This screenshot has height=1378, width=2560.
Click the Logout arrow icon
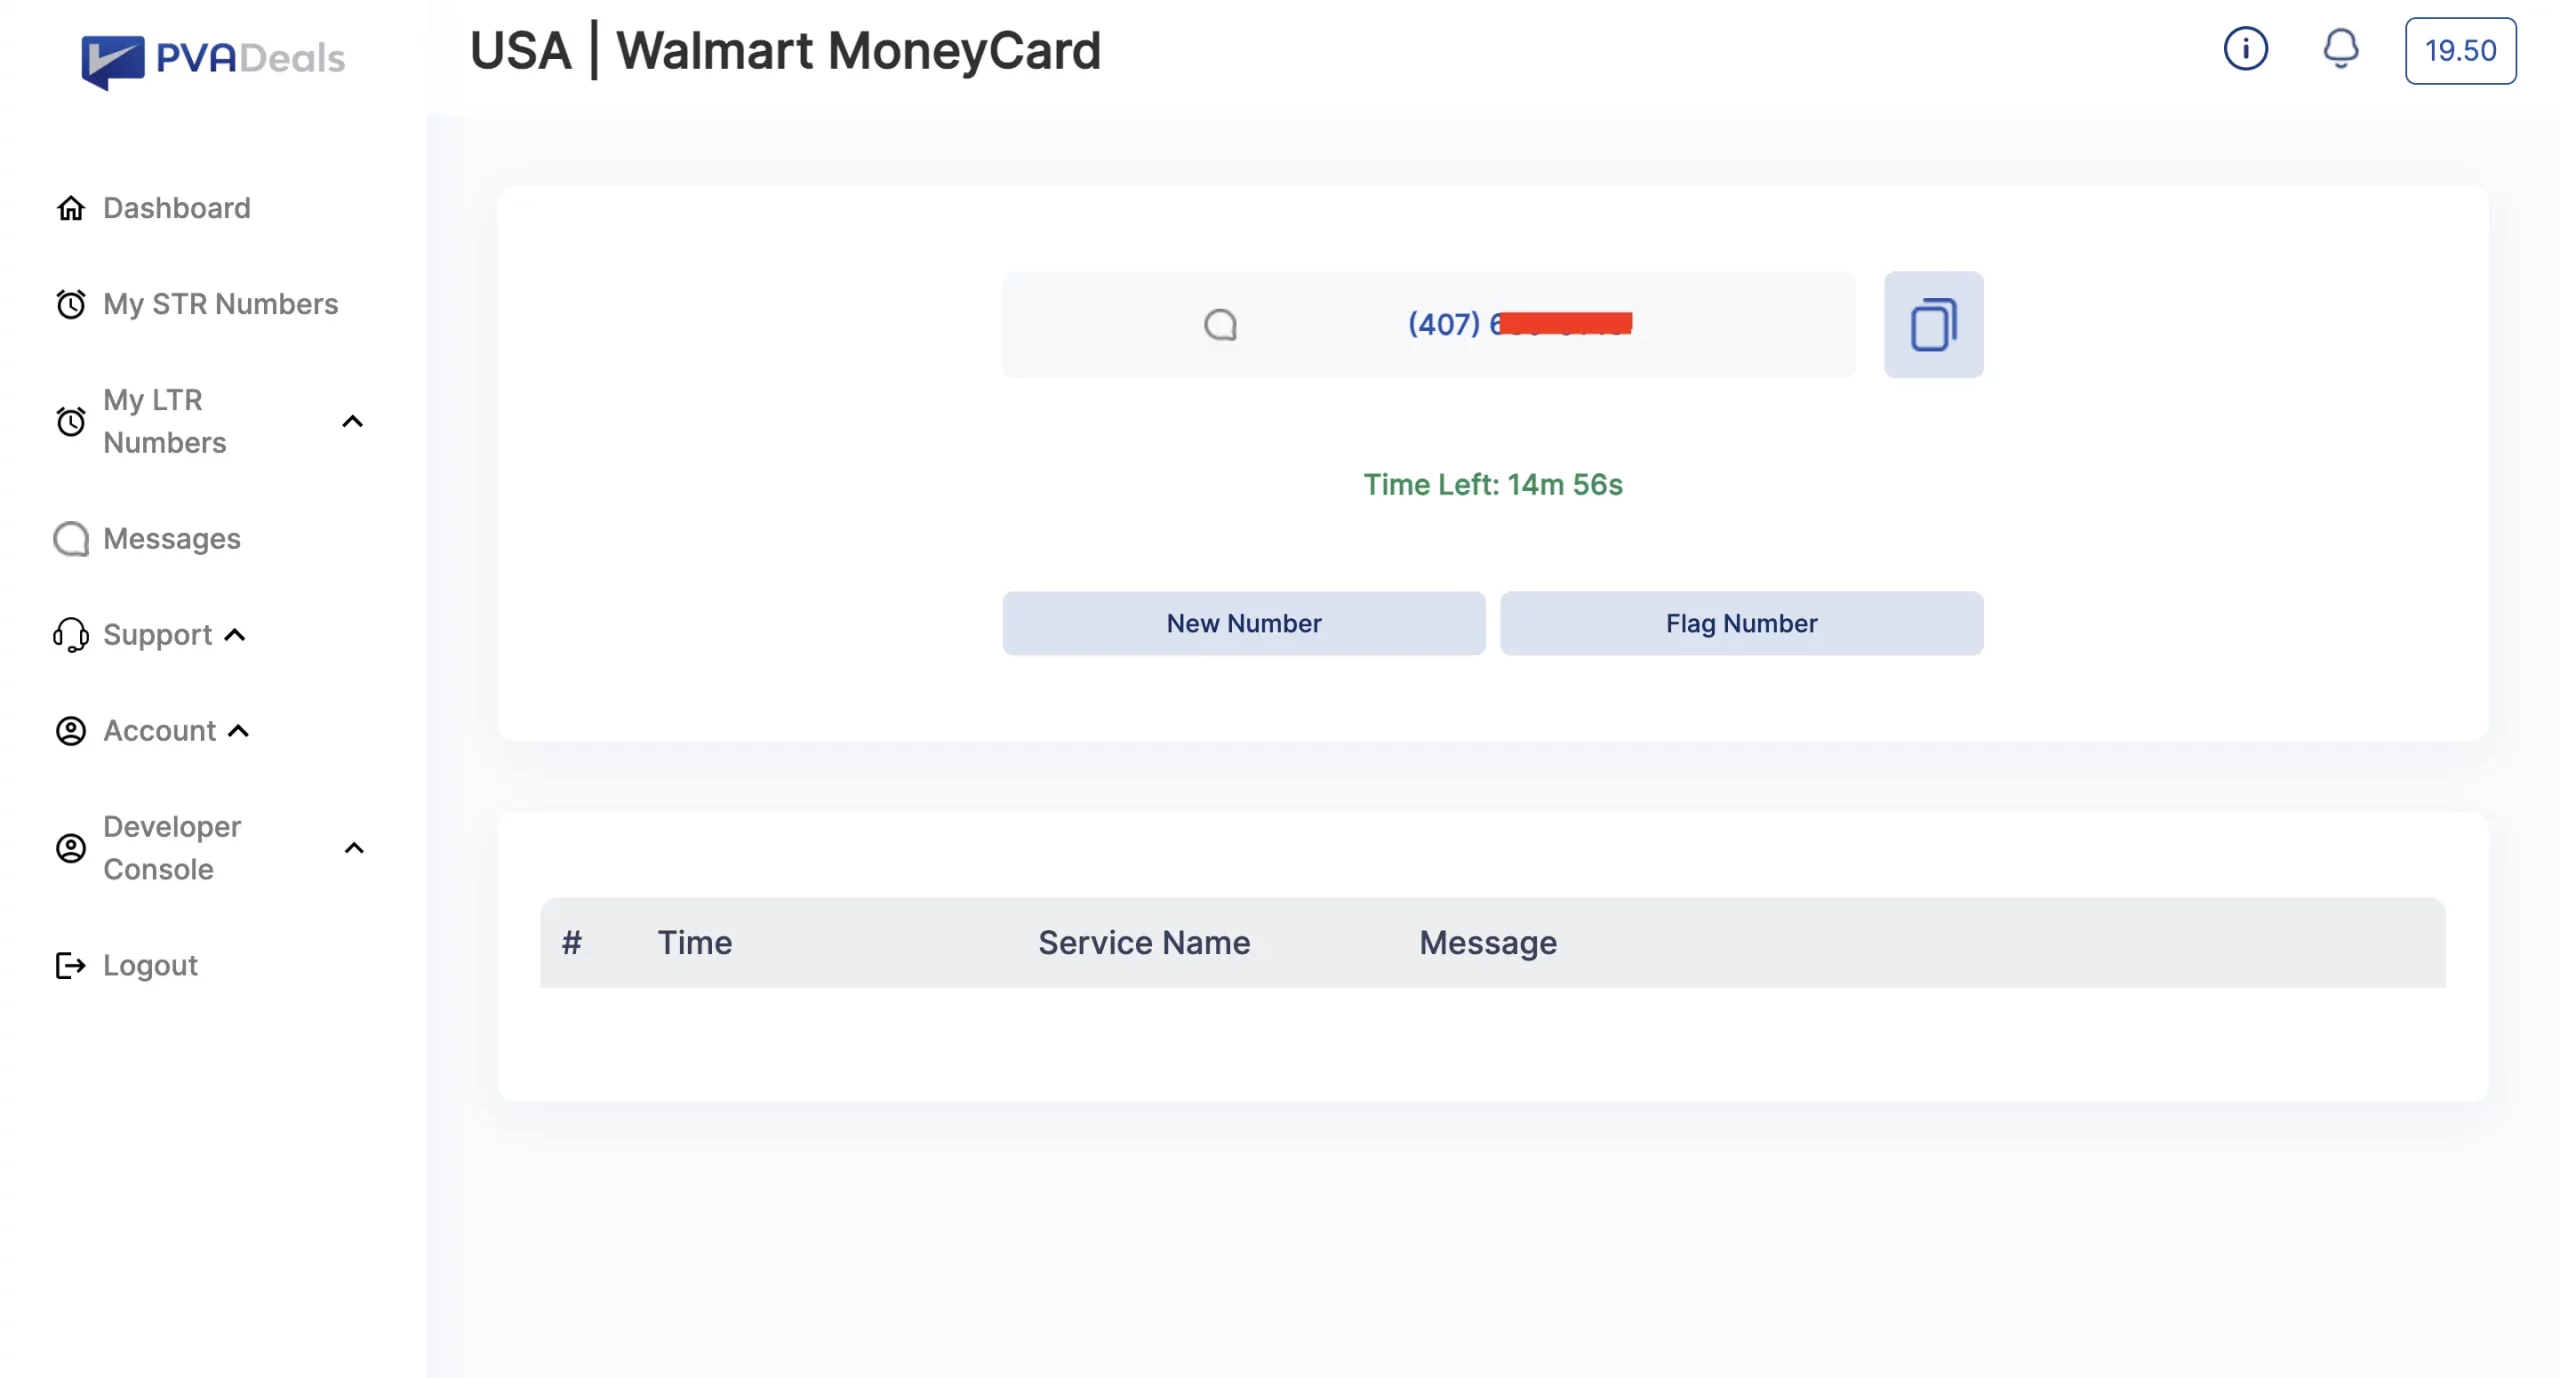[x=70, y=965]
